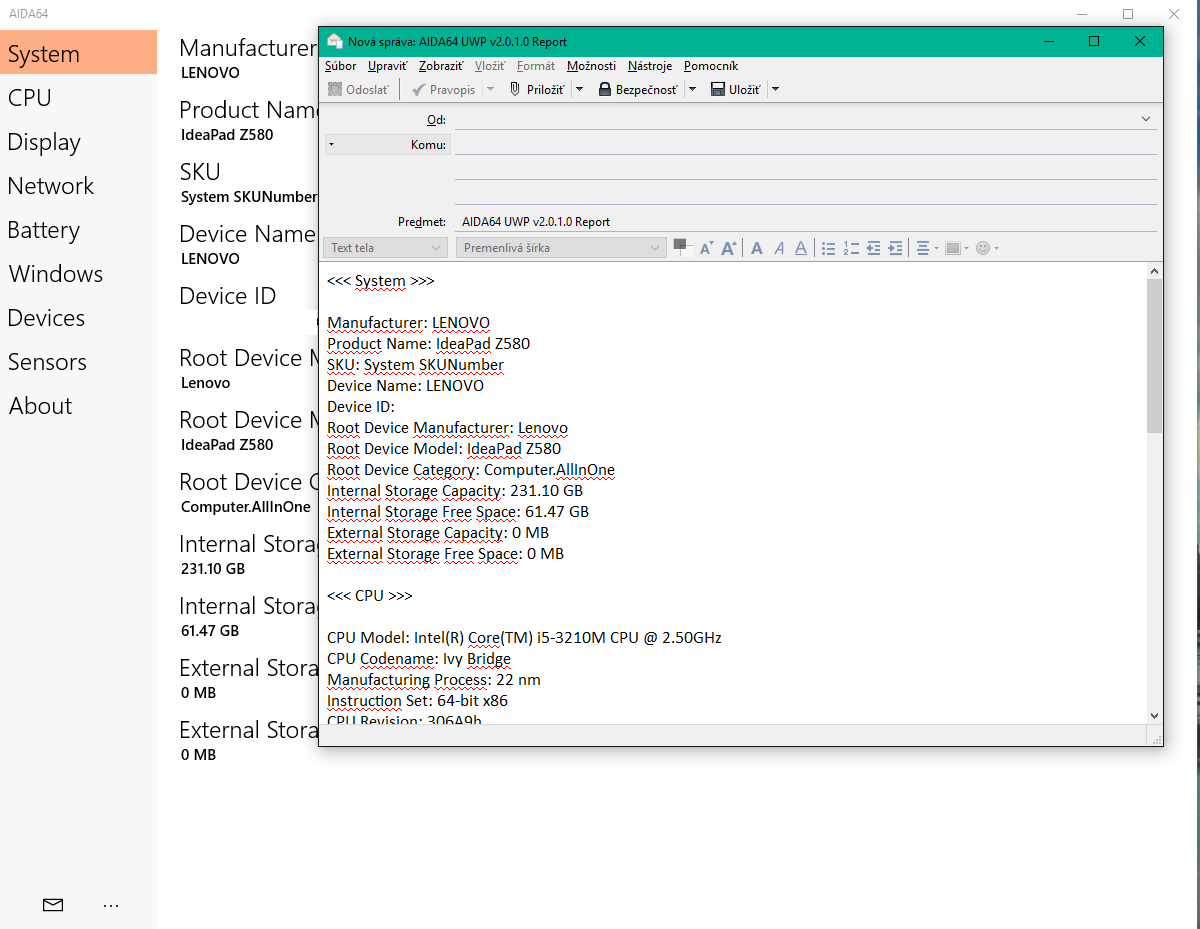
Task: Open the insert image/object dropdown
Action: click(956, 248)
